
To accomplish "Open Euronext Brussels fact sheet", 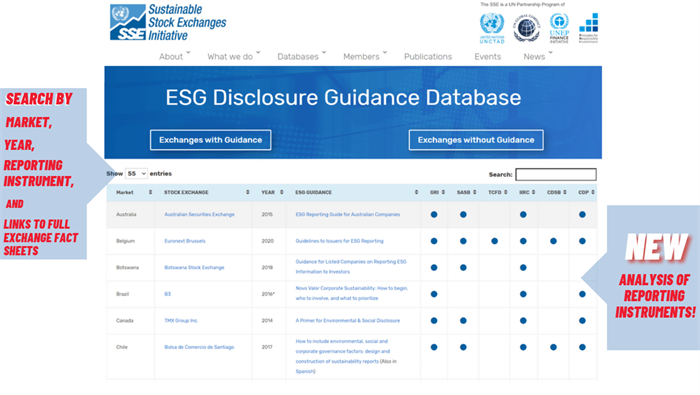I will 185,241.
